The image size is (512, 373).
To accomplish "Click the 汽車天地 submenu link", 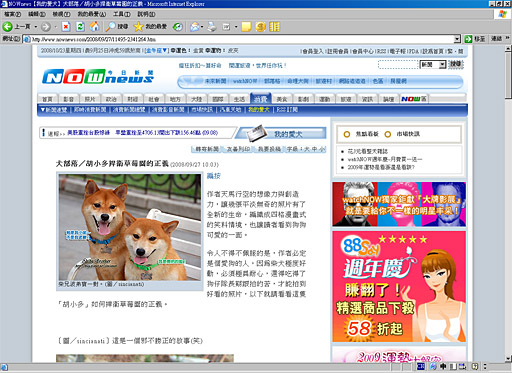I will click(x=230, y=109).
